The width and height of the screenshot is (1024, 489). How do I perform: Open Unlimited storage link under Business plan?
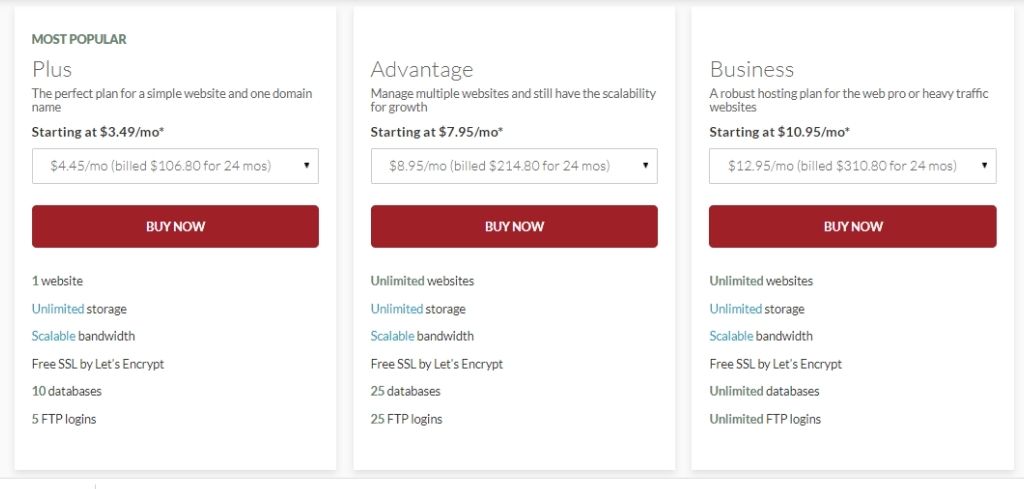coord(736,309)
